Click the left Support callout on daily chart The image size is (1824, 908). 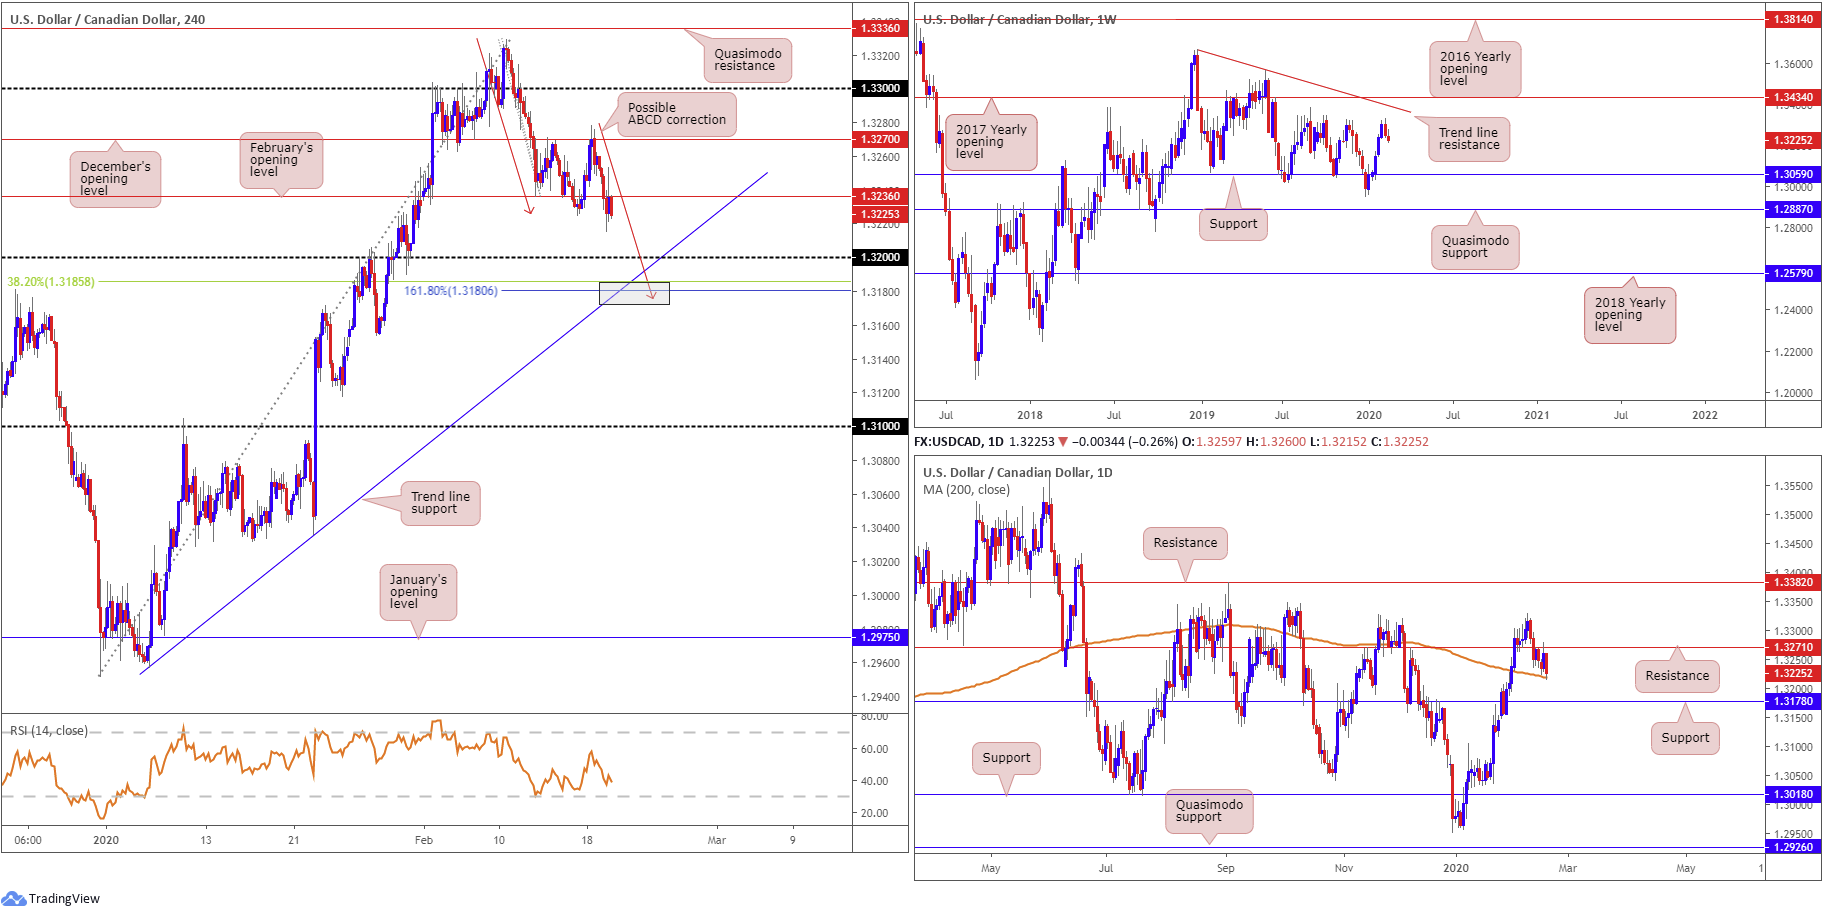1006,758
